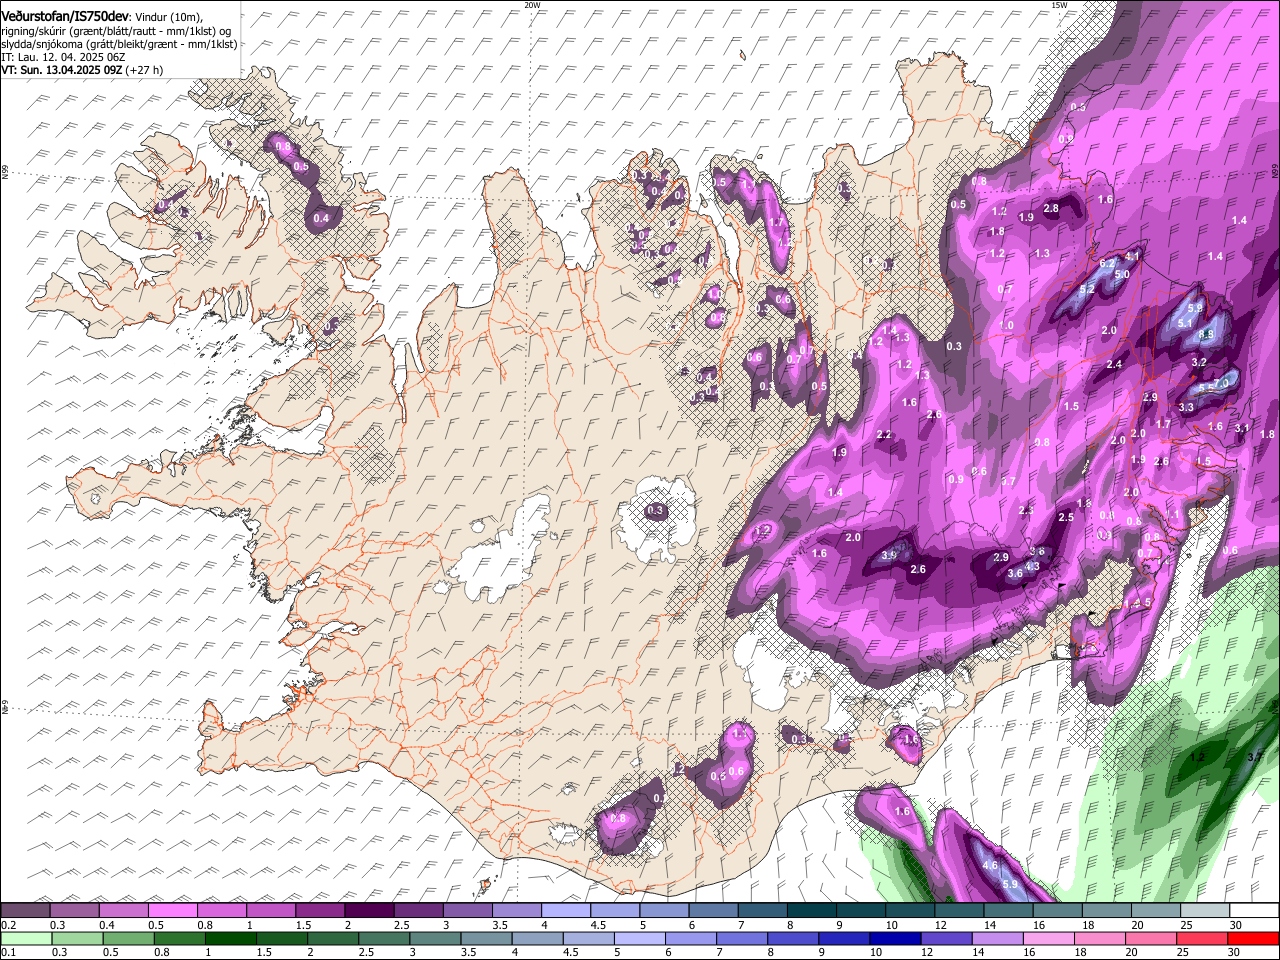Click the pale grey legend swatch labeled 25

(1203, 911)
